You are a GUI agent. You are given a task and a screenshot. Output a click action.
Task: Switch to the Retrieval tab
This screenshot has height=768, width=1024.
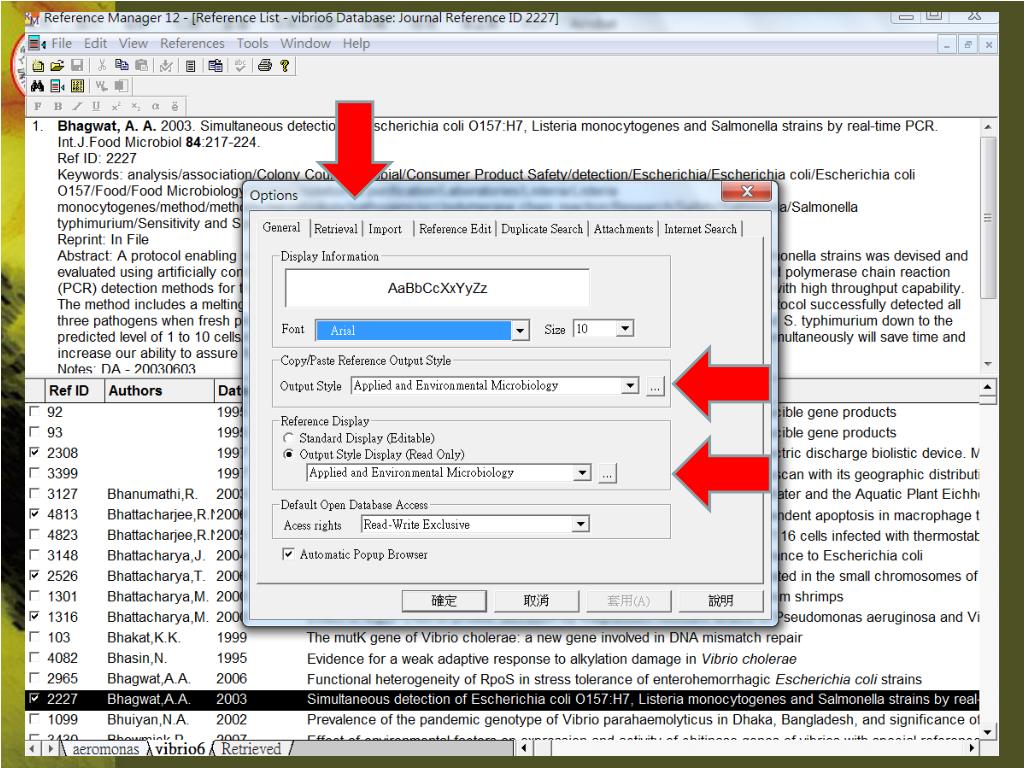point(336,229)
